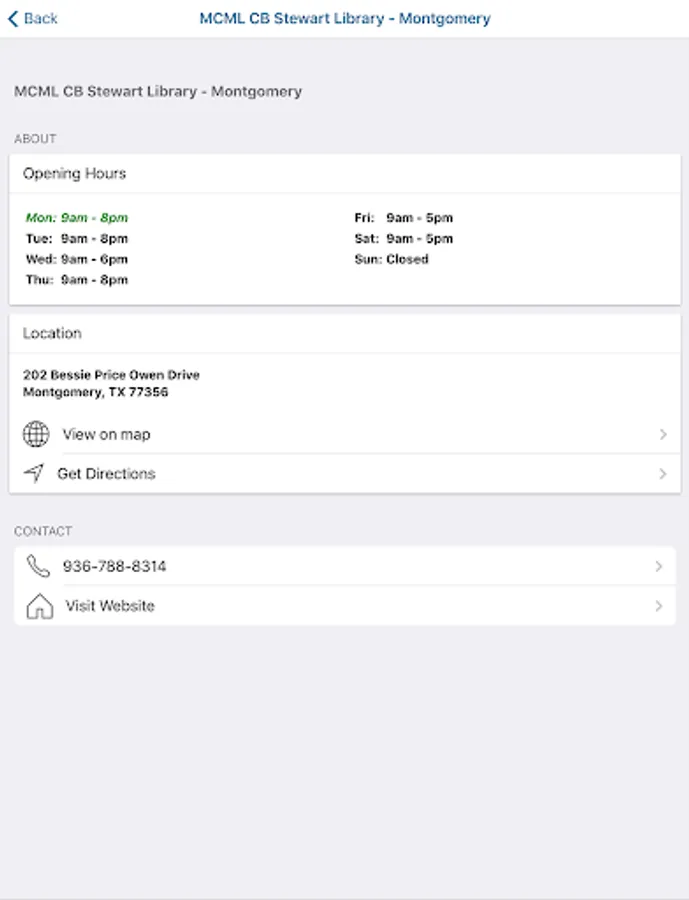
Task: Open the View on map link
Action: tap(106, 434)
